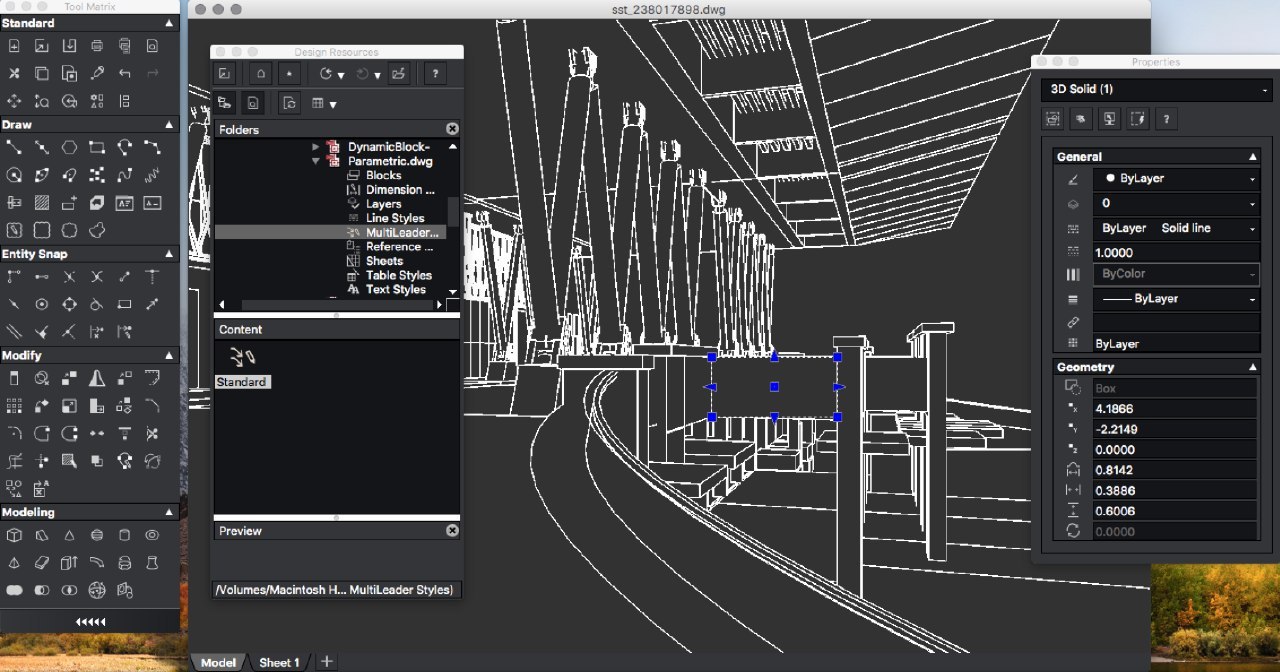
Task: Click the New drawing icon in Standard
Action: tap(14, 45)
